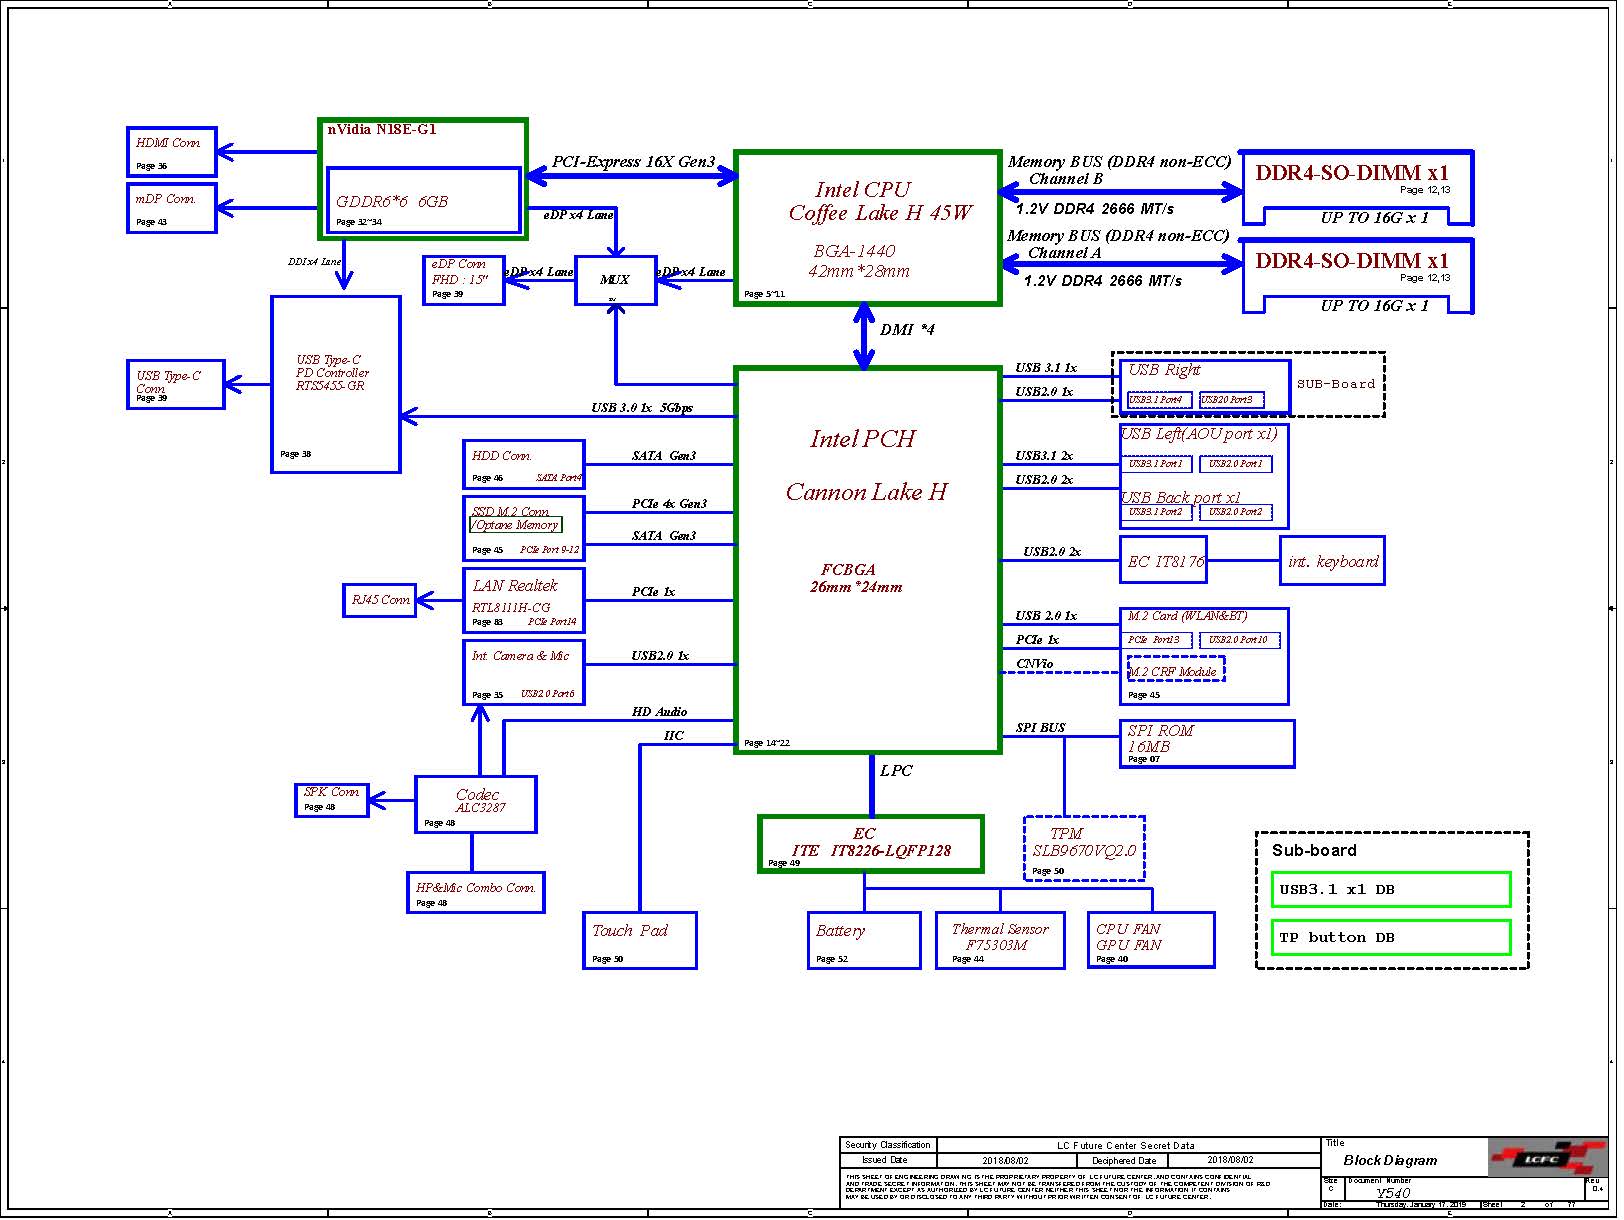The width and height of the screenshot is (1624, 1220).
Task: Click the IIC label
Action: point(674,736)
